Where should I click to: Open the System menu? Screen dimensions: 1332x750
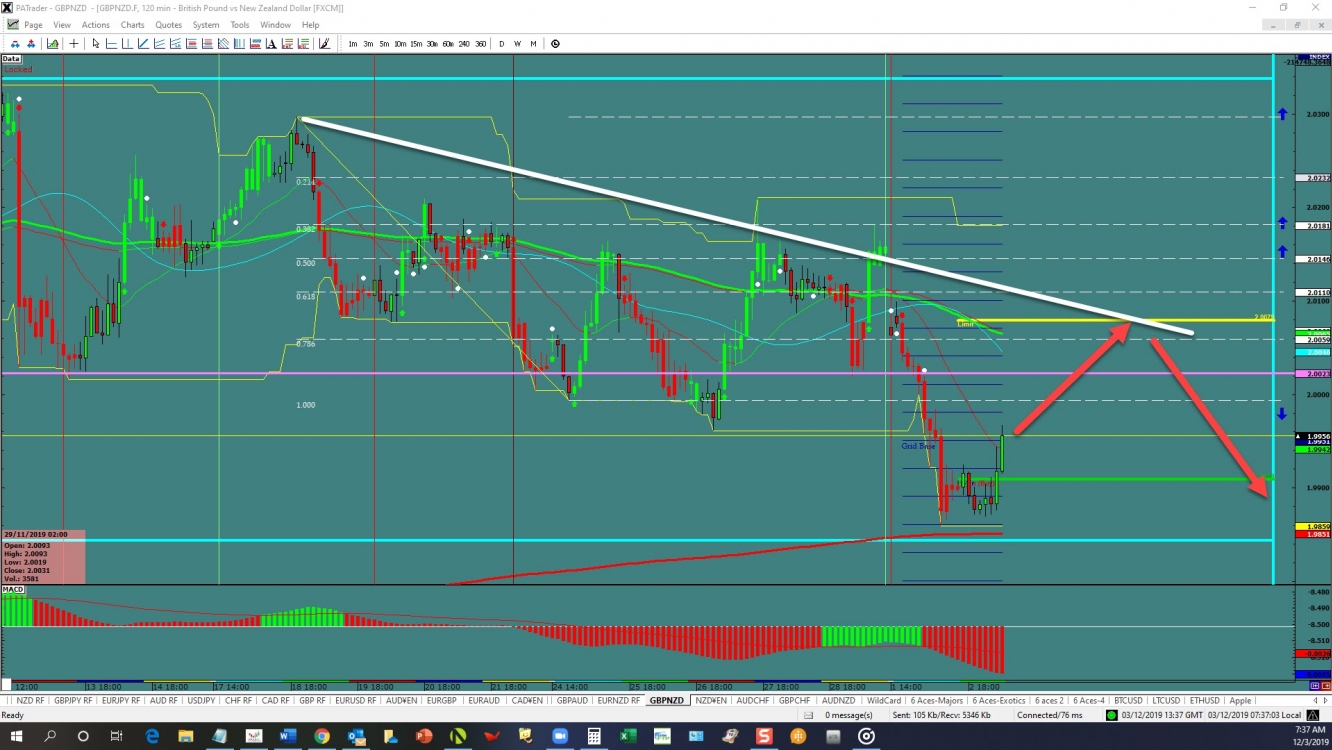click(x=206, y=25)
